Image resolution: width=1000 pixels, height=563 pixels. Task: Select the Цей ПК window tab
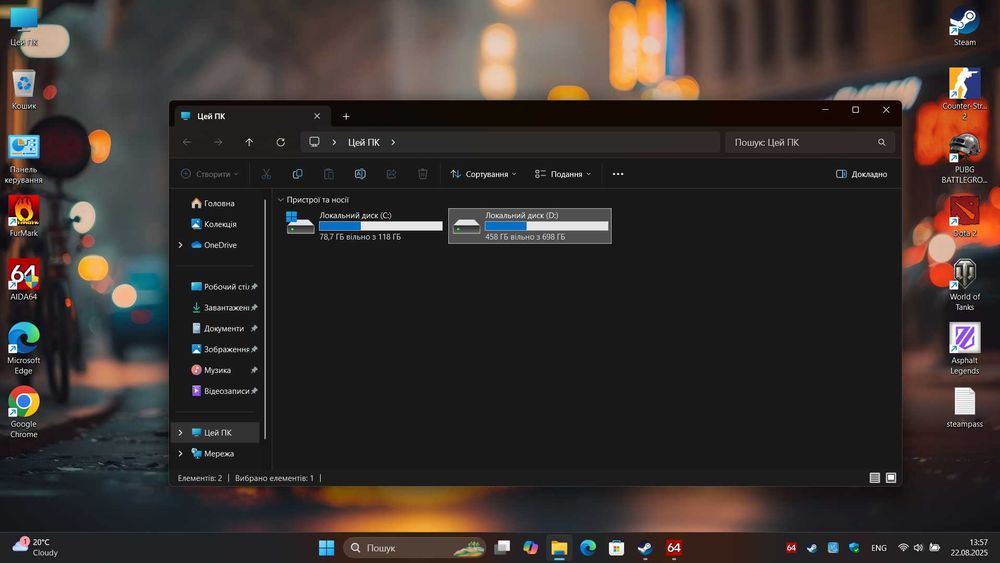pos(252,116)
